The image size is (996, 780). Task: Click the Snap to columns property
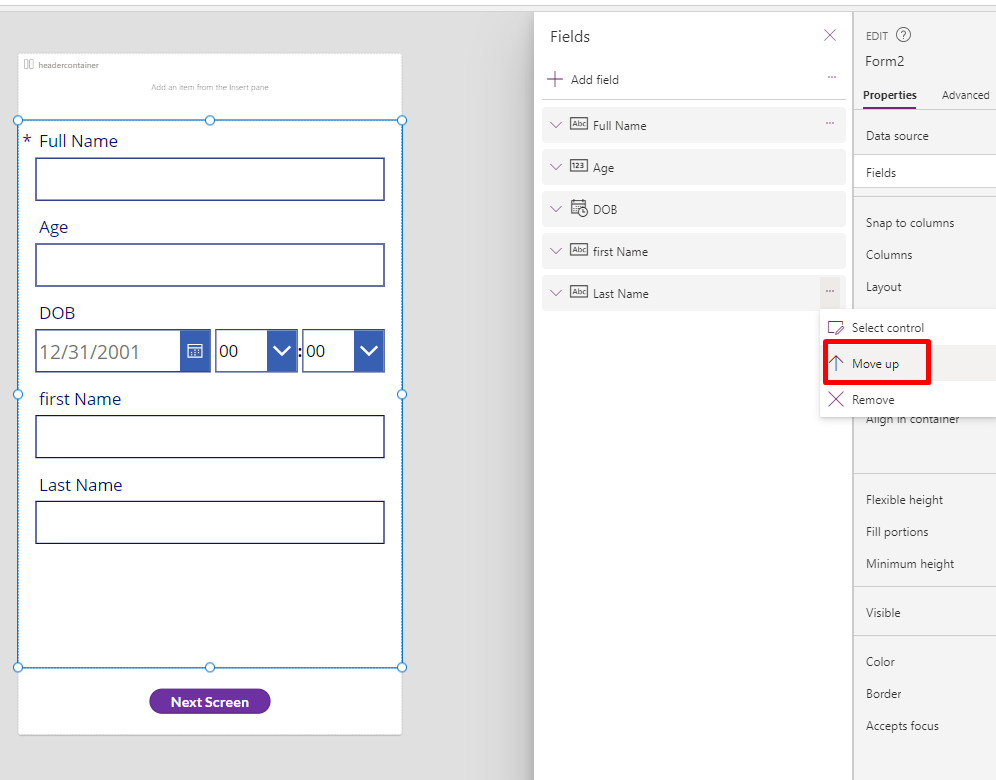coord(910,222)
